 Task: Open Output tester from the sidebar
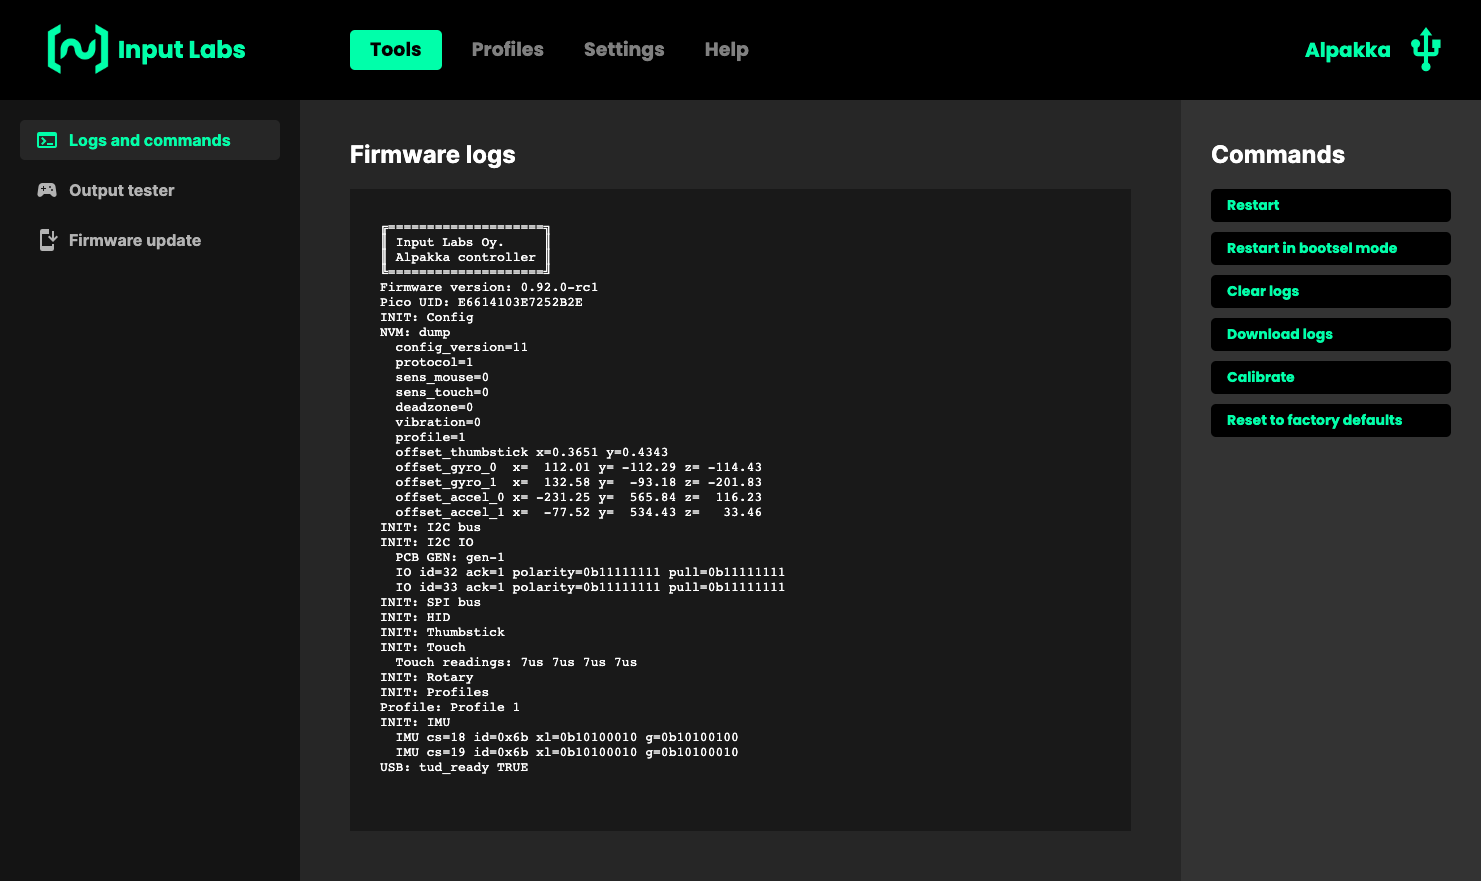click(x=121, y=190)
